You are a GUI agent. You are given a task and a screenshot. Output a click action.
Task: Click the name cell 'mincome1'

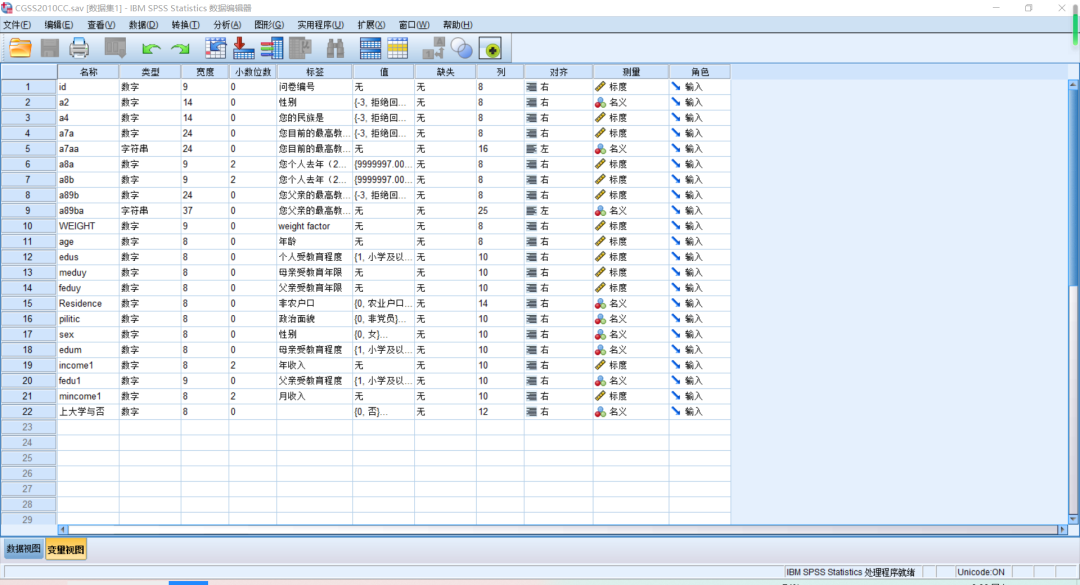[x=88, y=396]
